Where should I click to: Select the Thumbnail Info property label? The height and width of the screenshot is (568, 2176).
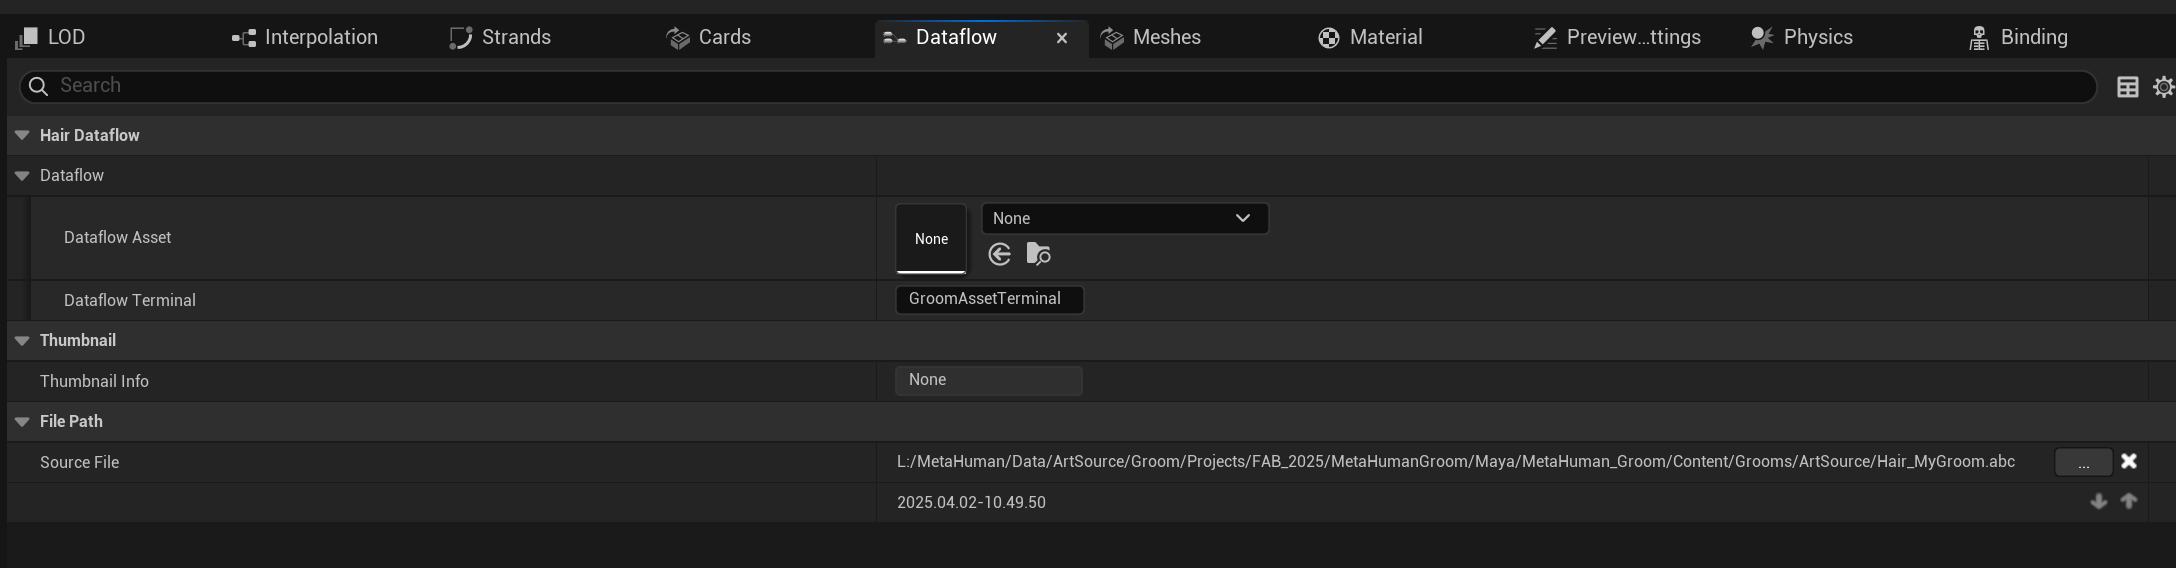(94, 382)
